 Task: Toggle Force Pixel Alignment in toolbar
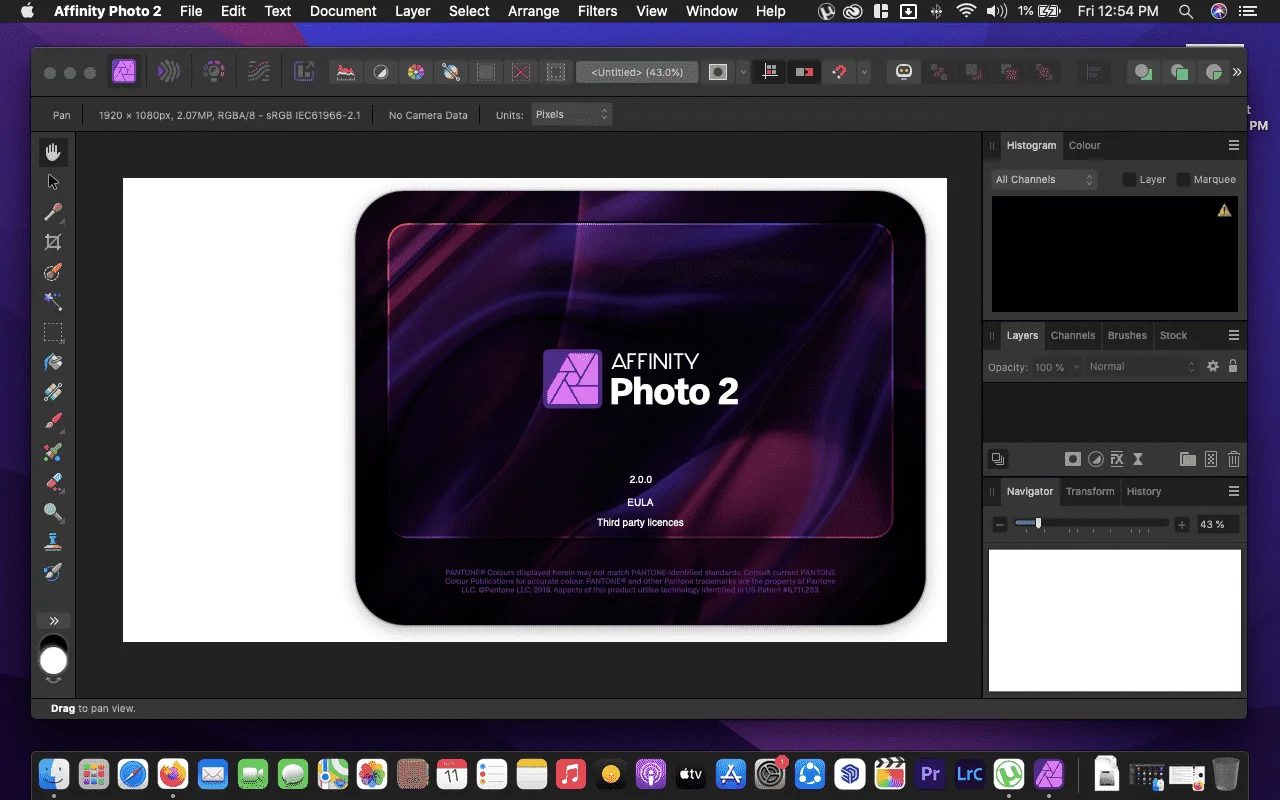pos(770,72)
